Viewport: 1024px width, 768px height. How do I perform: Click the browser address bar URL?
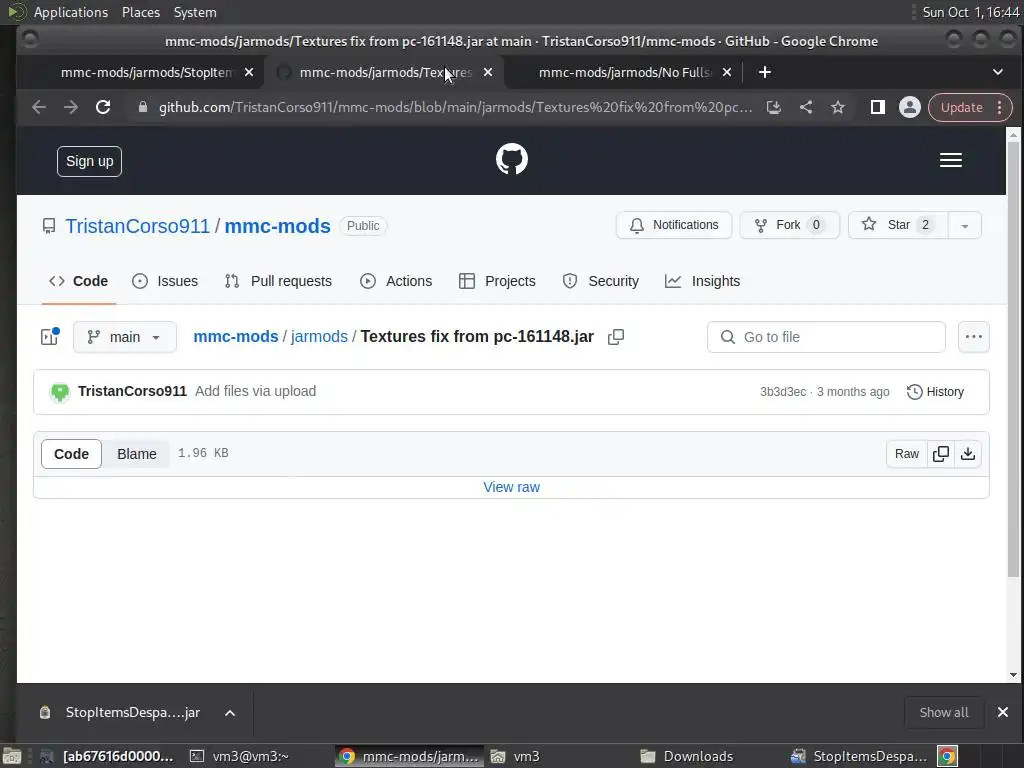pos(455,107)
